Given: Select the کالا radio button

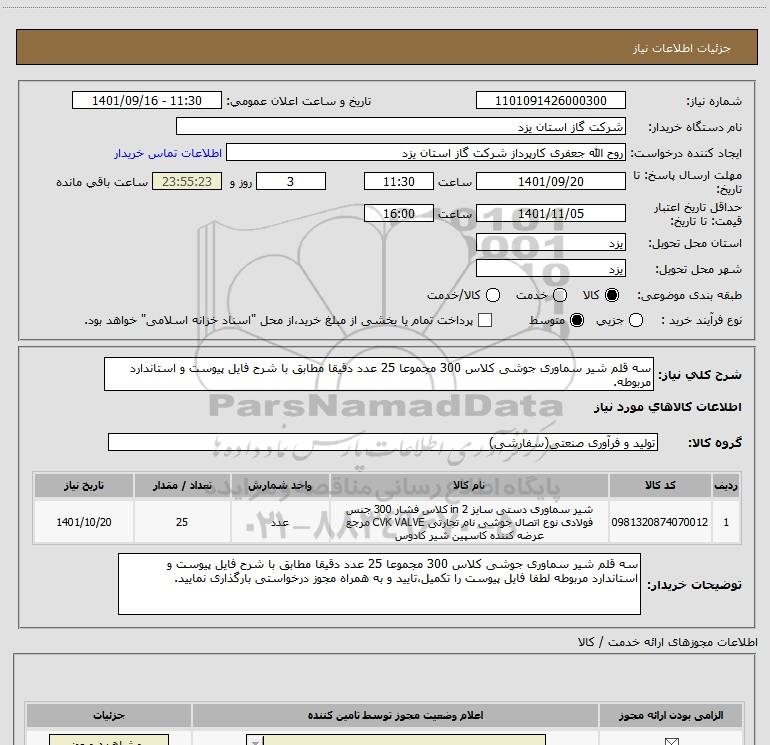Looking at the screenshot, I should [x=612, y=295].
